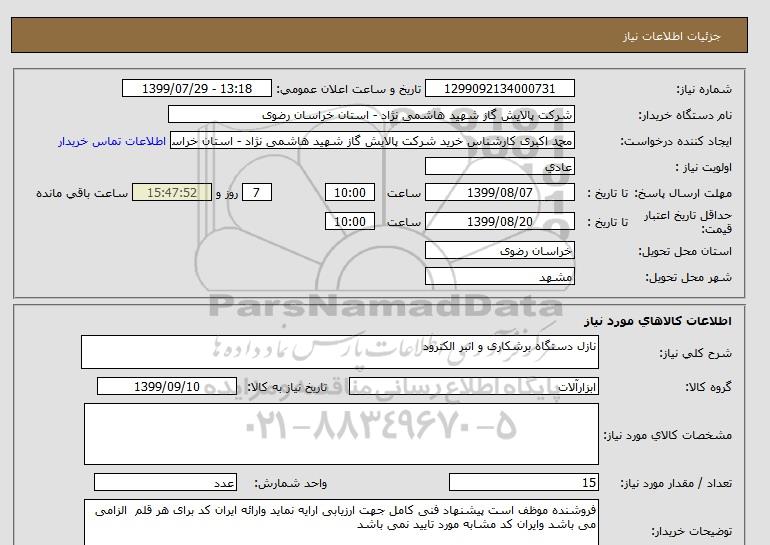
Task: Open the اطلاعات تماس خریدار link
Action: pyautogui.click(x=112, y=141)
